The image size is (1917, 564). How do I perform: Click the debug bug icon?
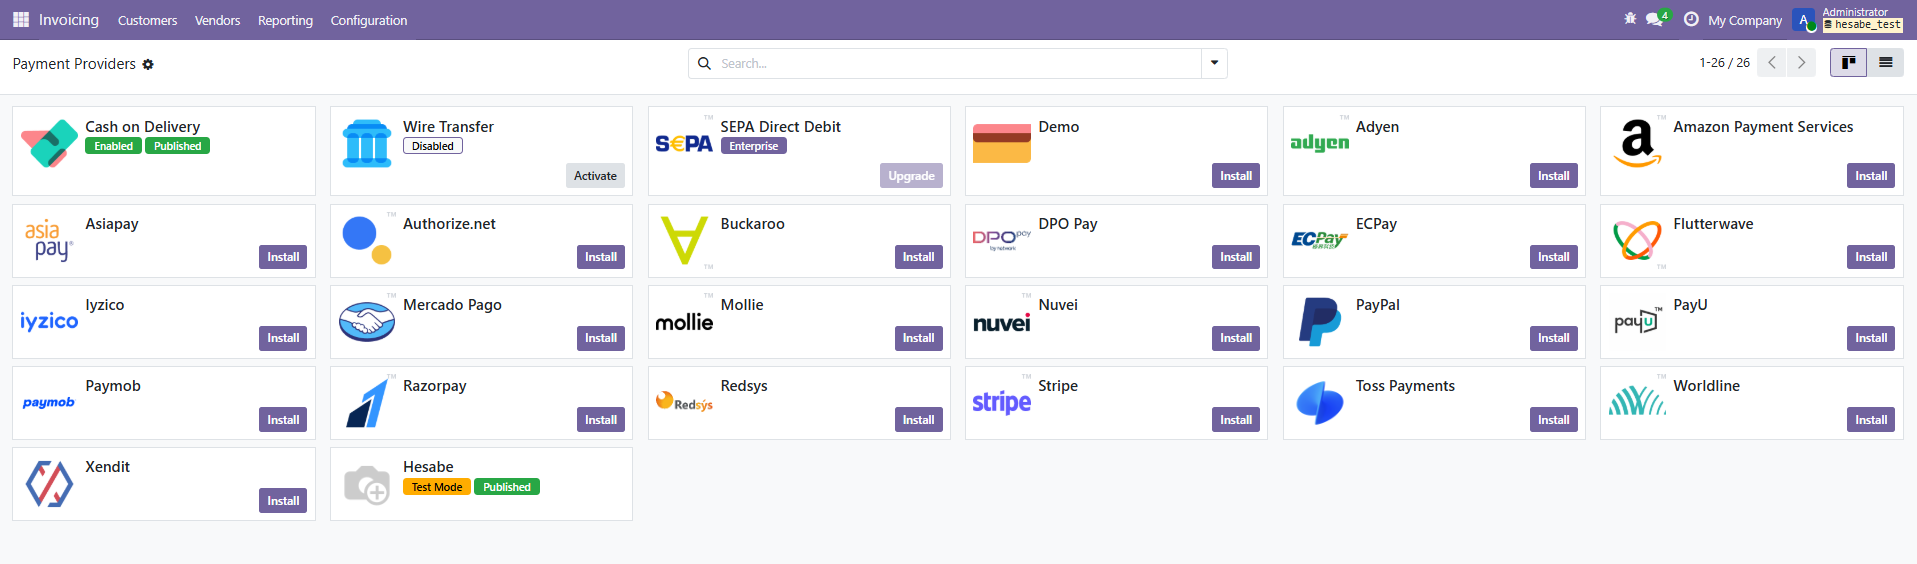click(x=1630, y=19)
